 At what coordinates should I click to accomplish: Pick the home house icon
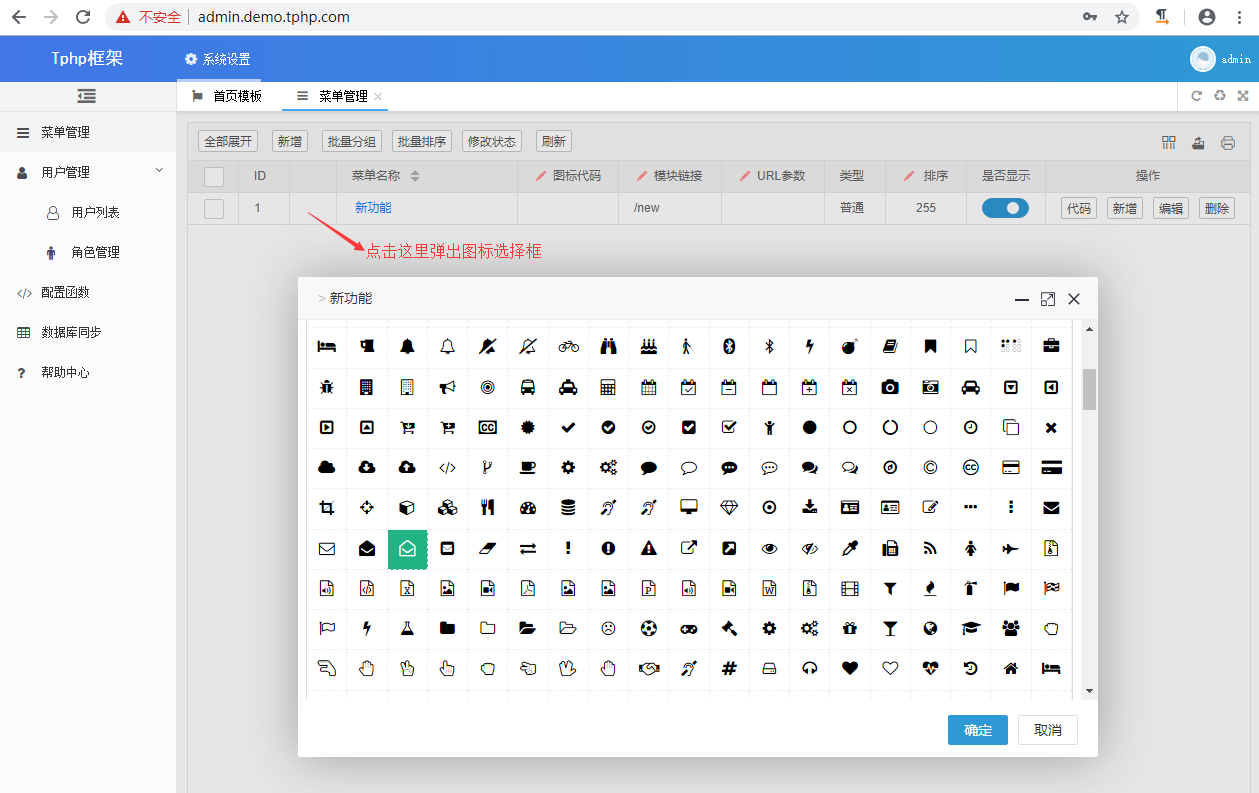point(1011,668)
